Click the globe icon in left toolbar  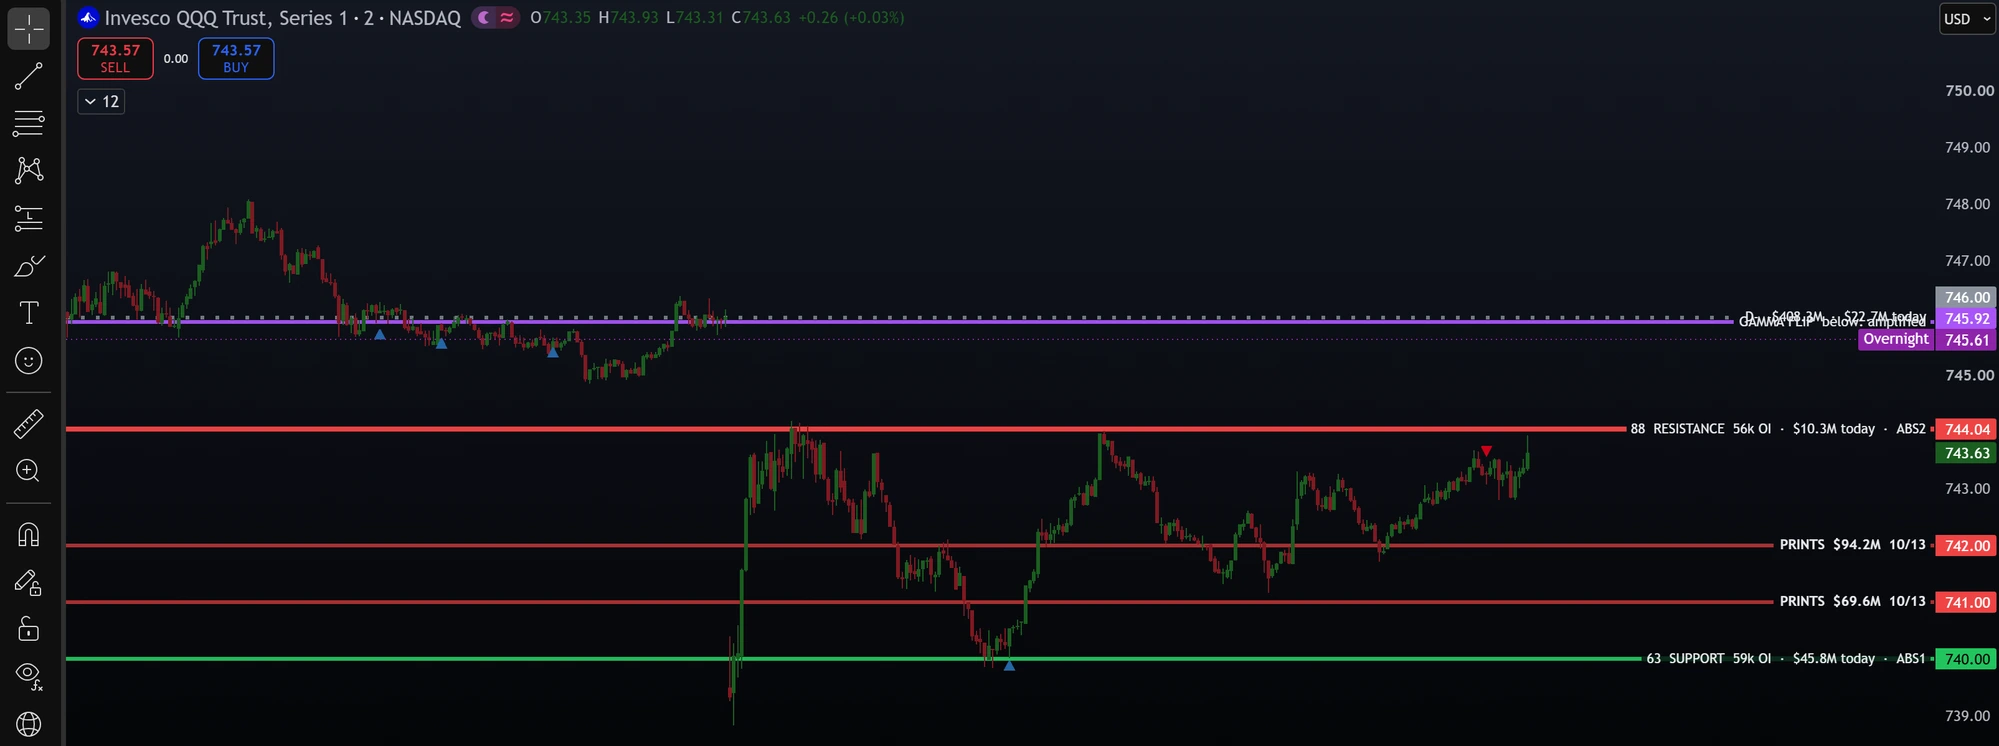tap(28, 723)
